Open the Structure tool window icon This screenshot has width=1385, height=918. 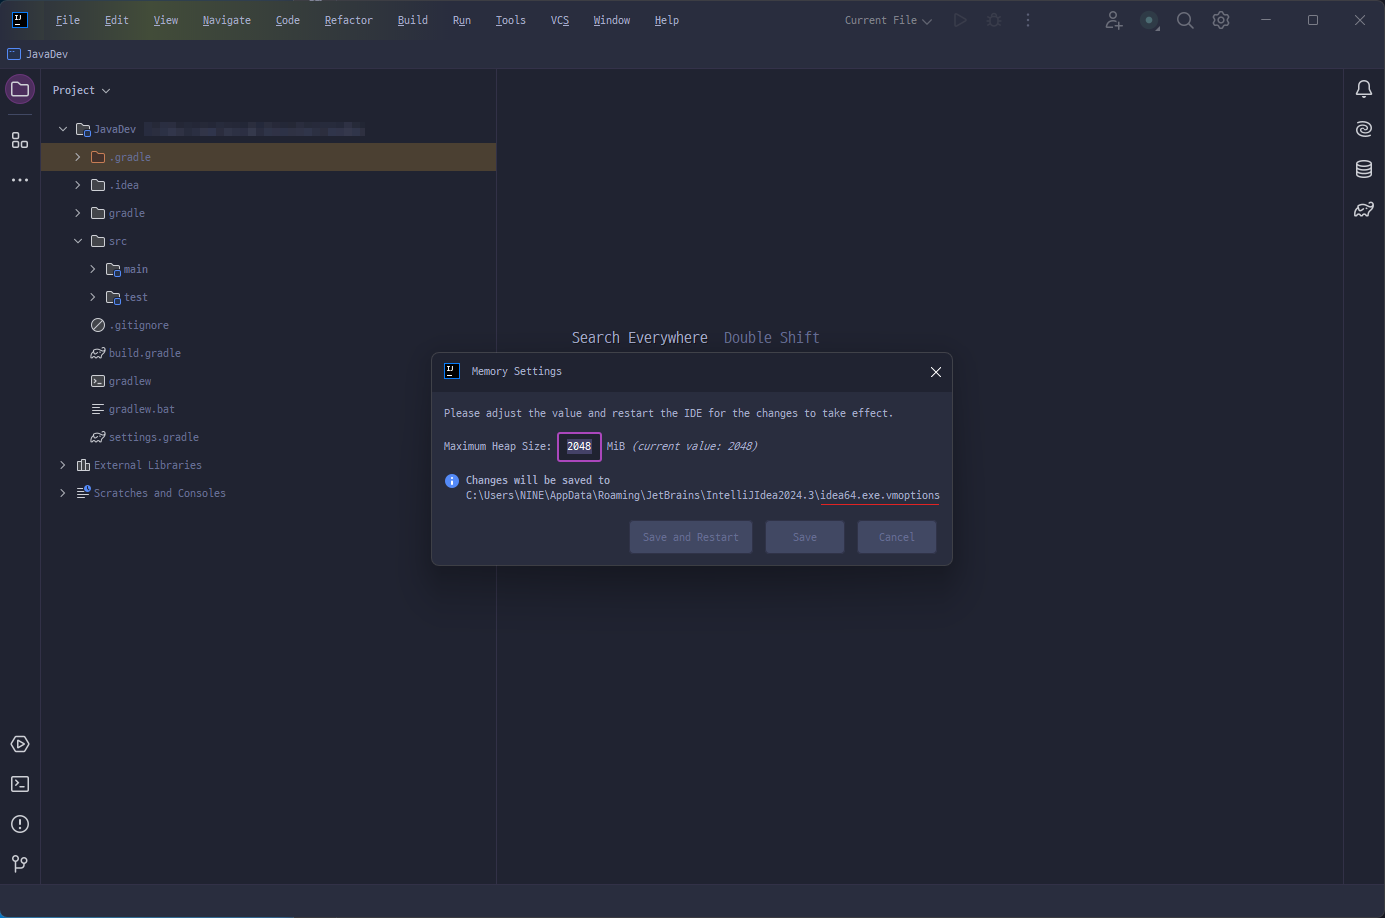point(20,140)
